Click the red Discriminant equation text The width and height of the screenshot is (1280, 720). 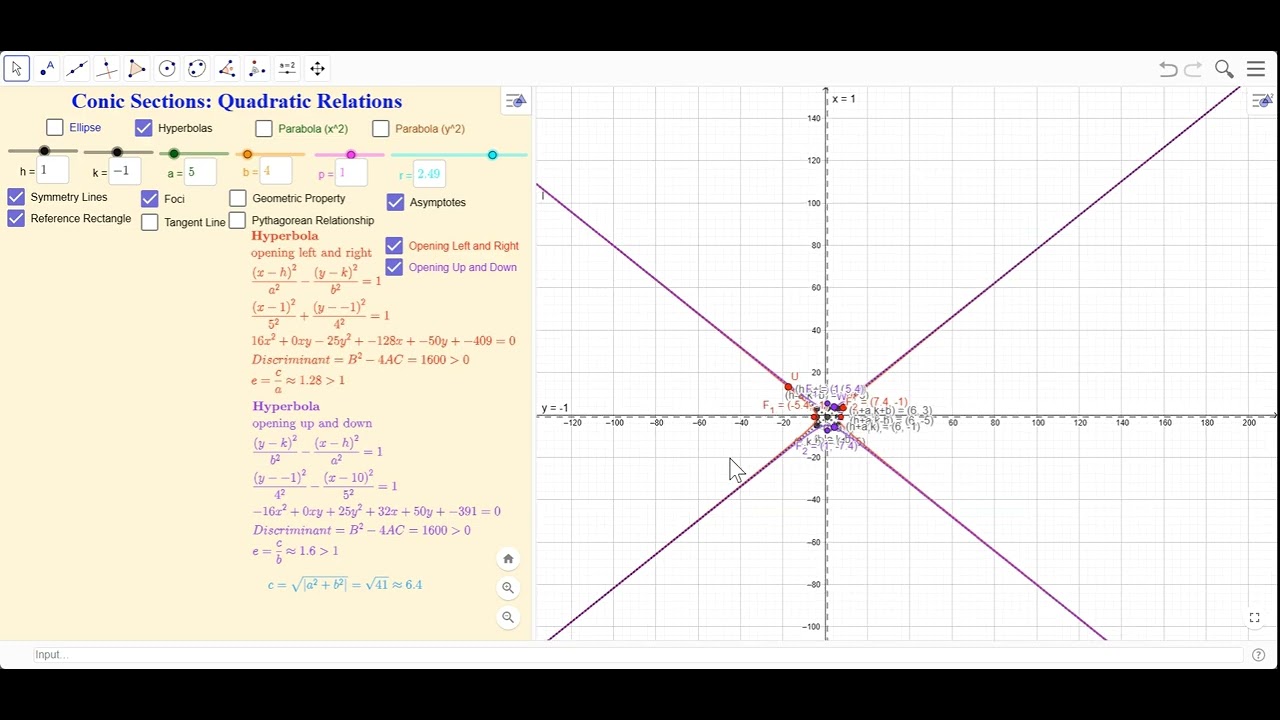click(360, 359)
